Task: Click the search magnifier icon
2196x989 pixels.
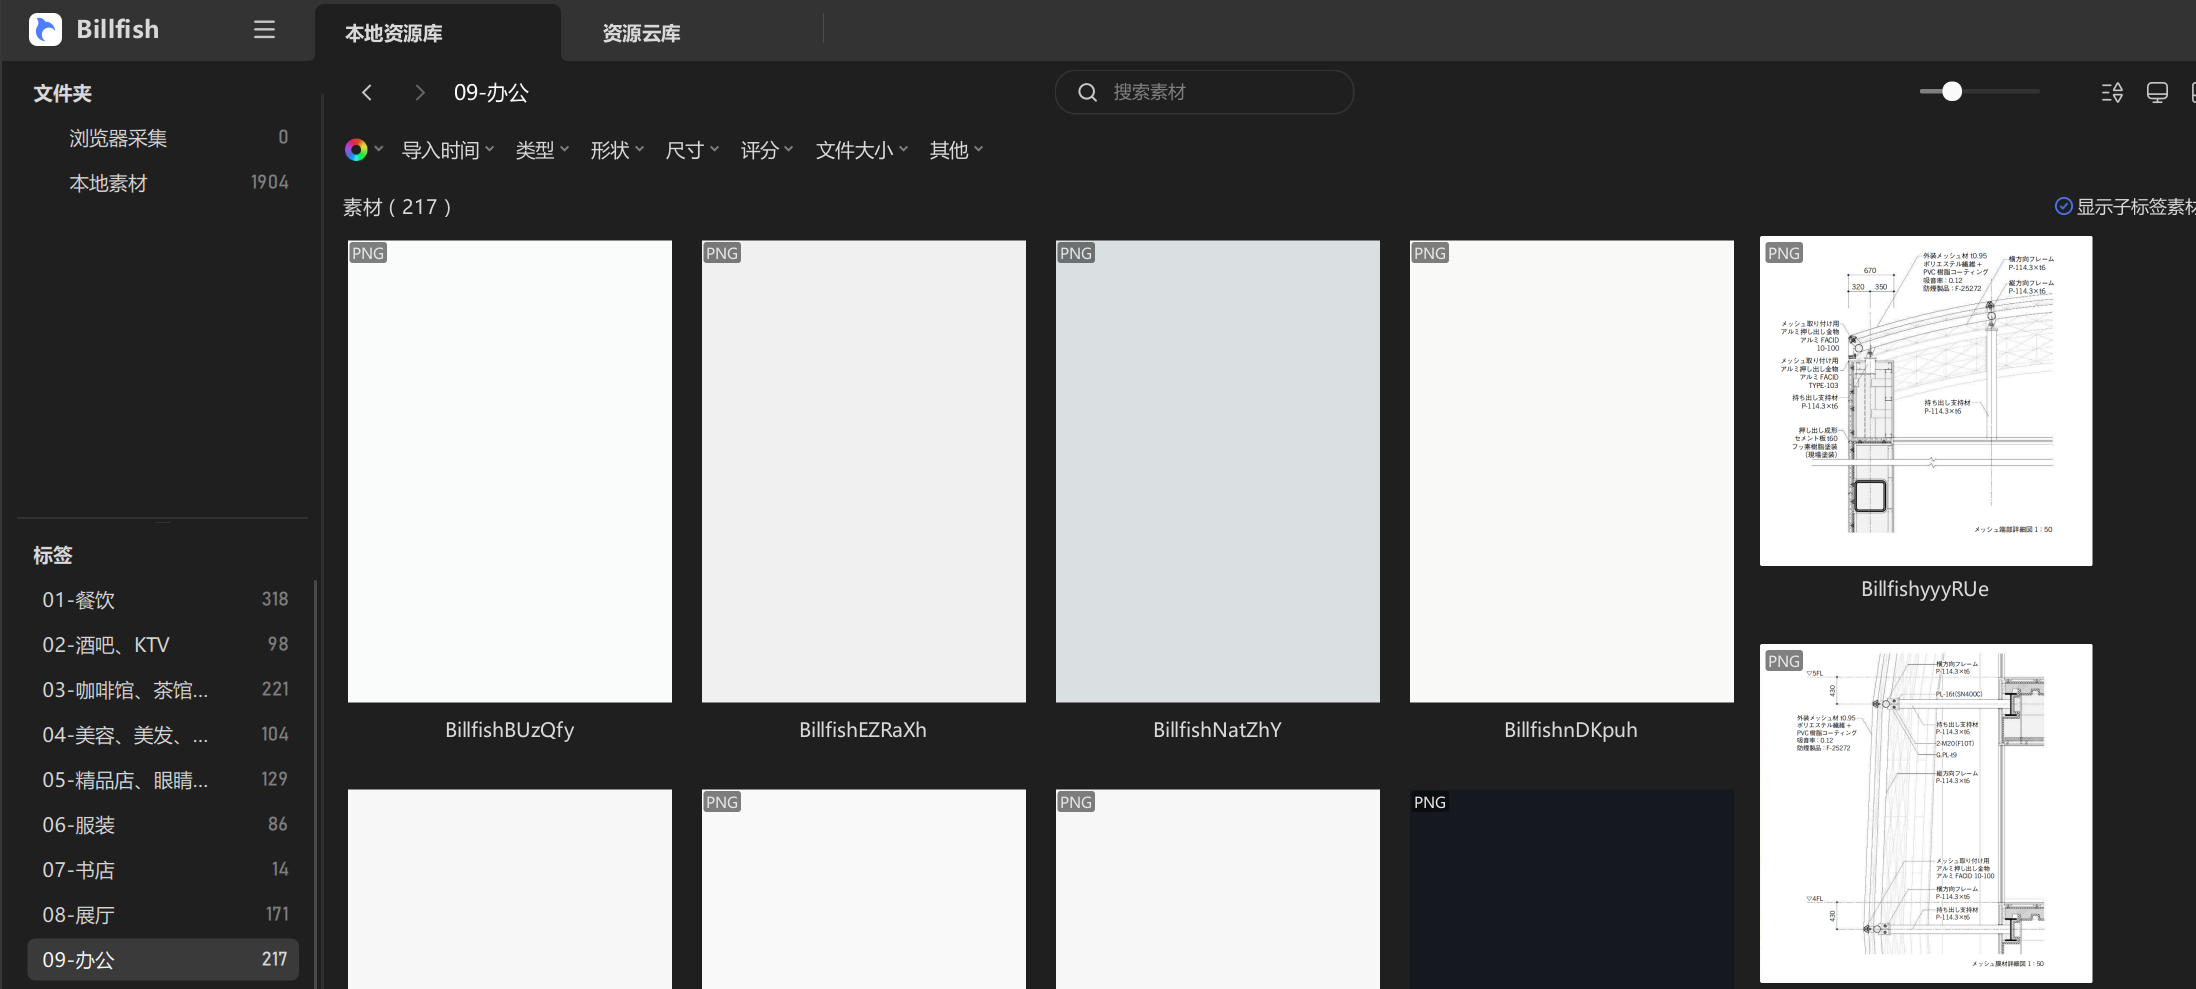Action: coord(1088,93)
